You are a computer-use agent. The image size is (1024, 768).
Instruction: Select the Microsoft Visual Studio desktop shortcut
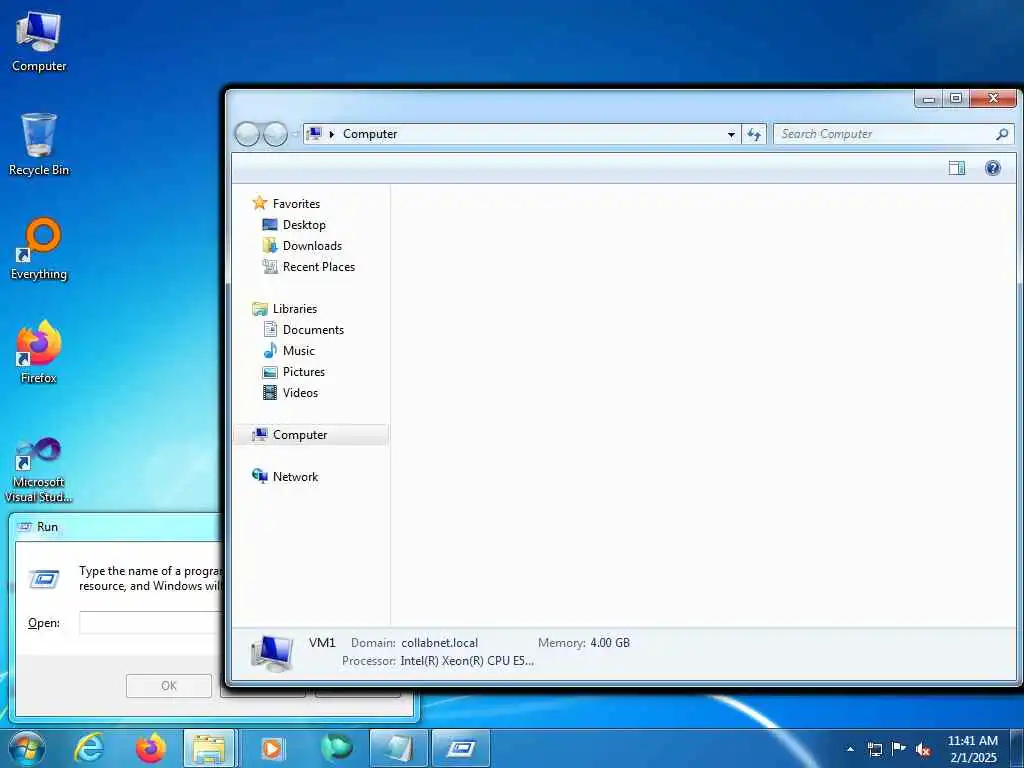click(39, 470)
